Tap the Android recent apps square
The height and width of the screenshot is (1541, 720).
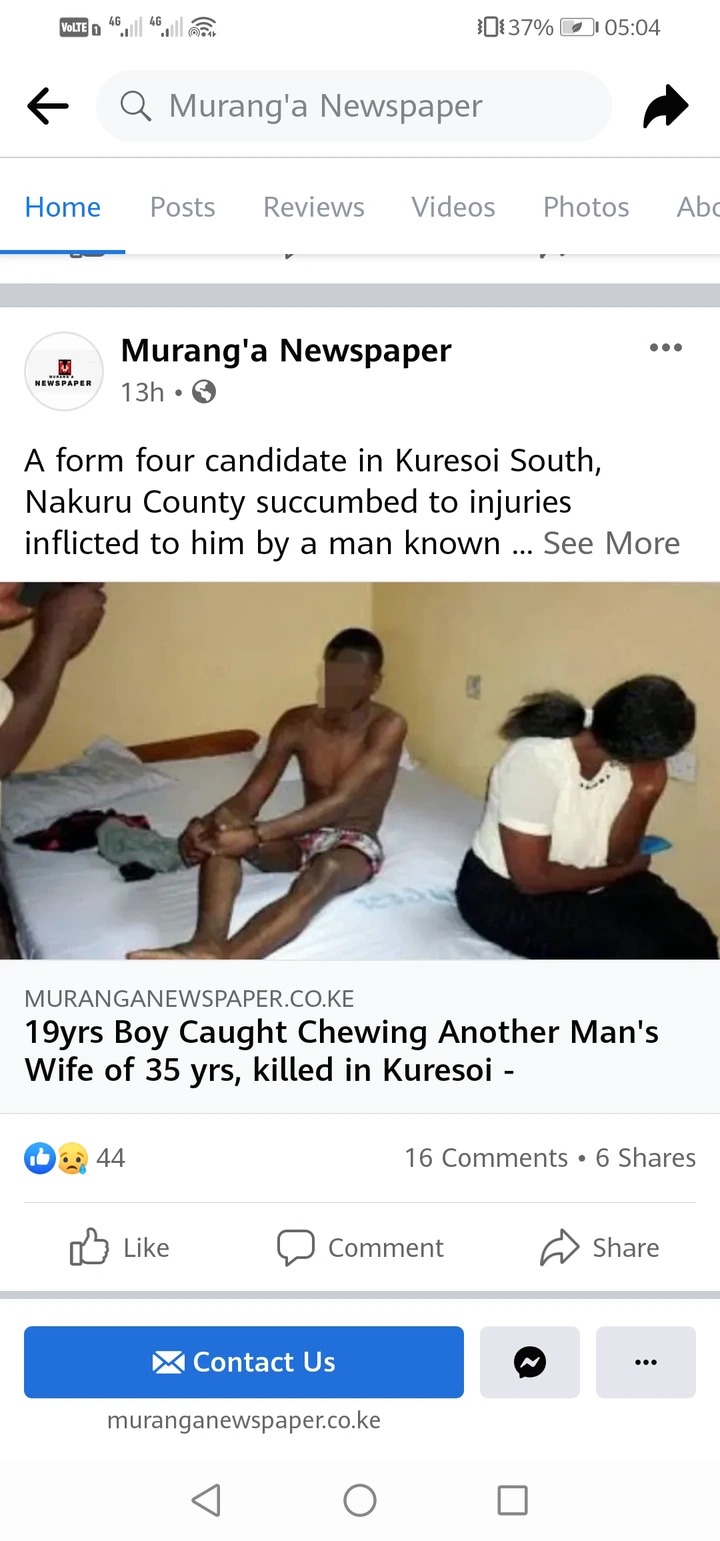512,1499
